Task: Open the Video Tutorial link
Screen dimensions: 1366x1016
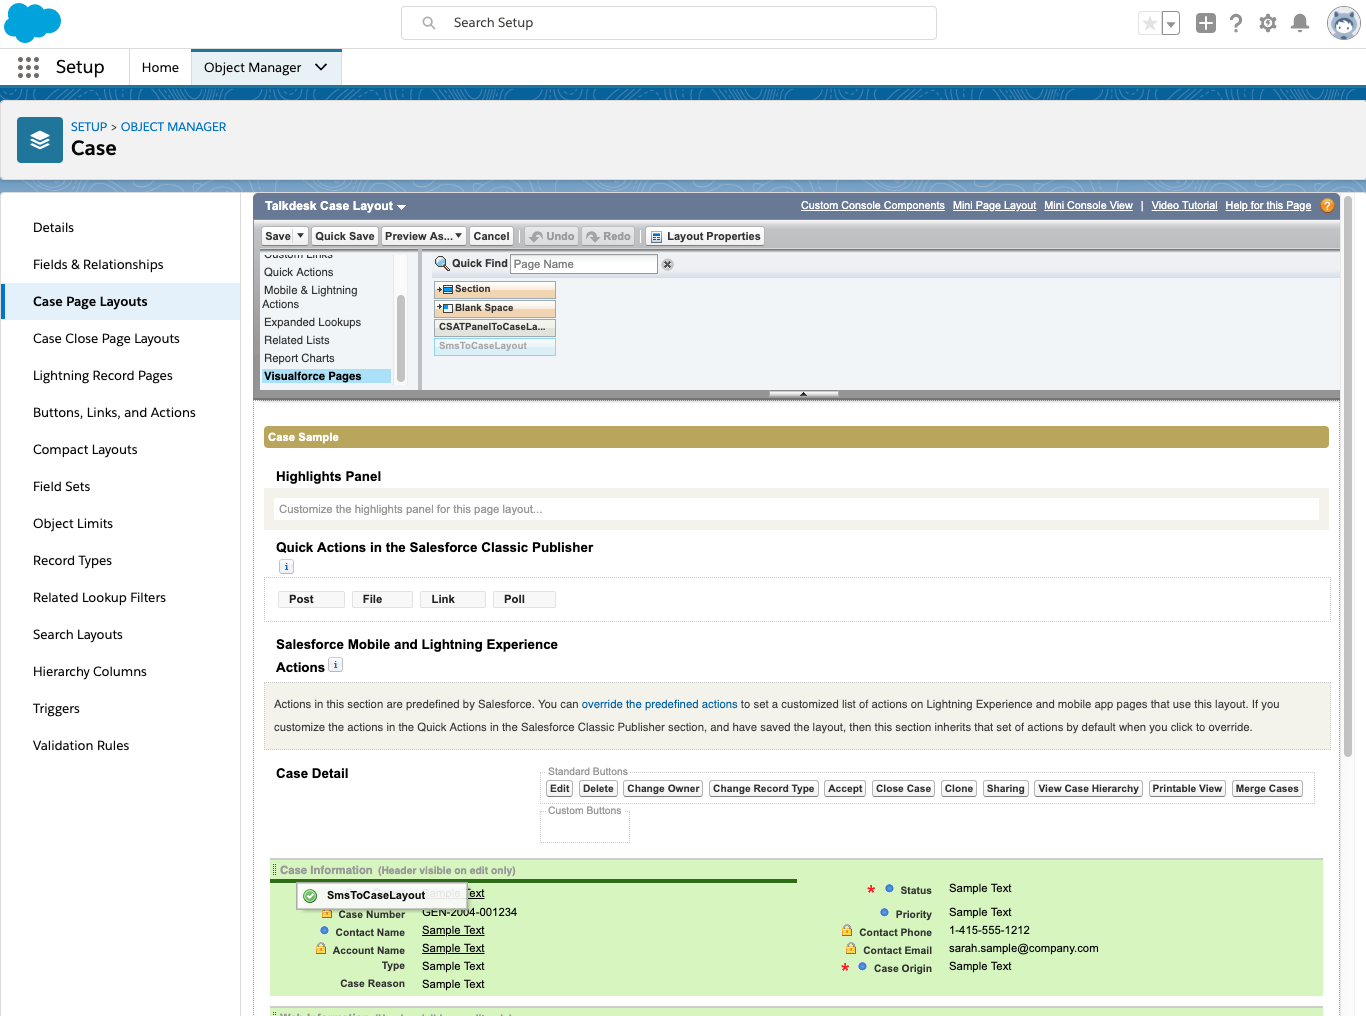Action: coord(1184,205)
